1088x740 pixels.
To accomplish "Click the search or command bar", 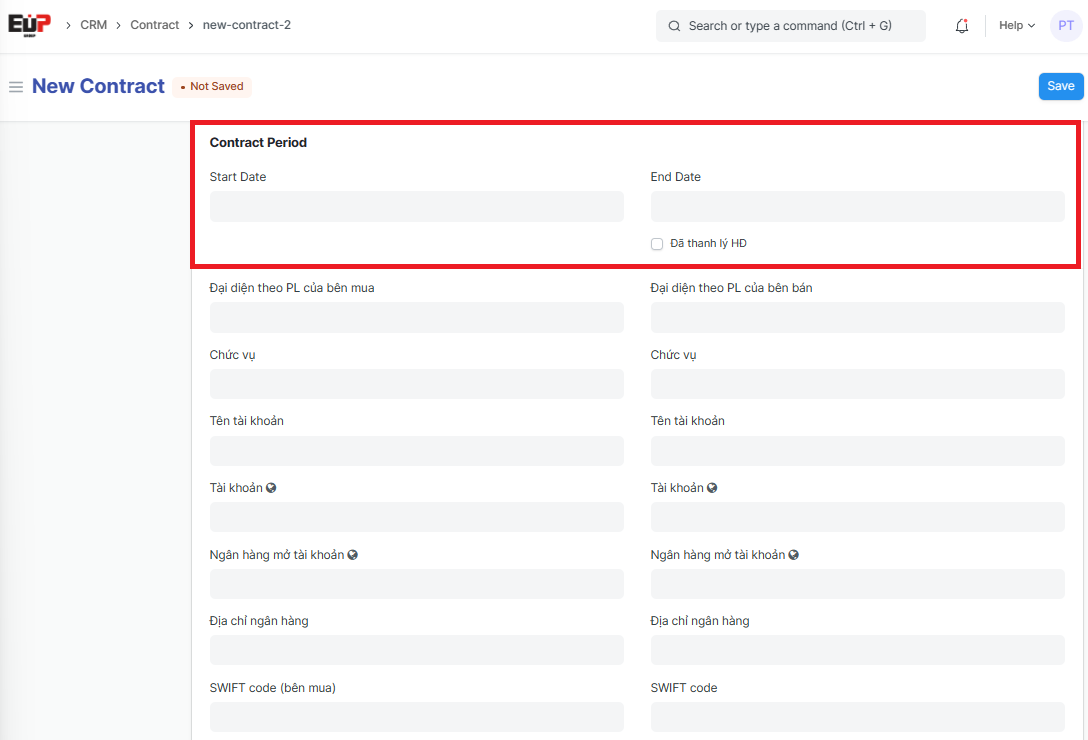I will [790, 26].
